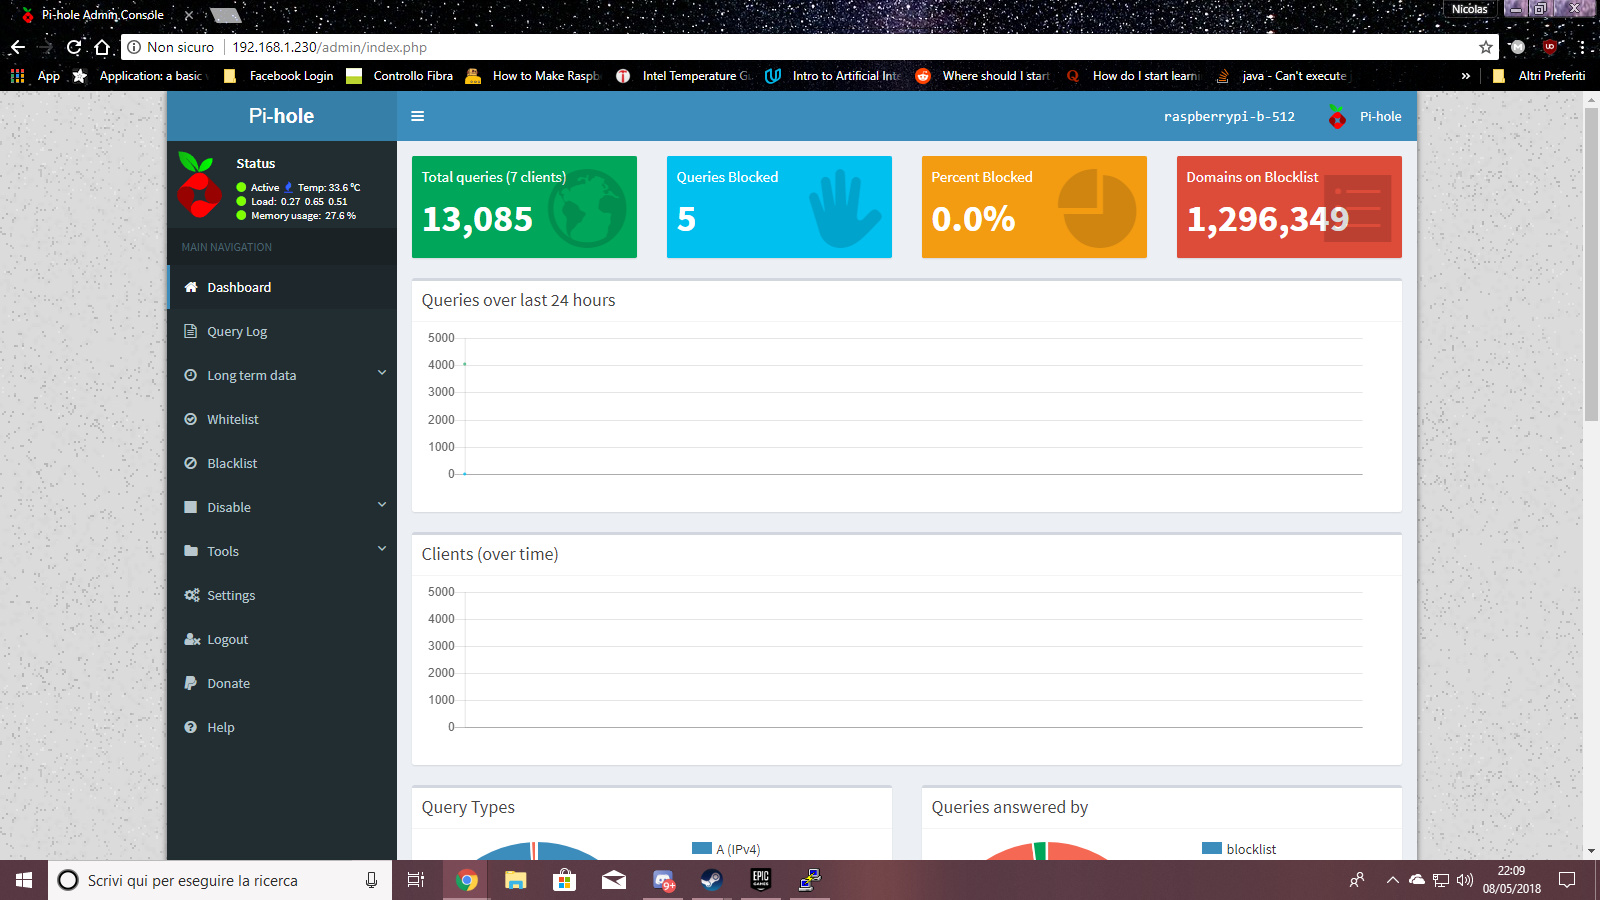Open the Windows Start menu

click(x=24, y=880)
